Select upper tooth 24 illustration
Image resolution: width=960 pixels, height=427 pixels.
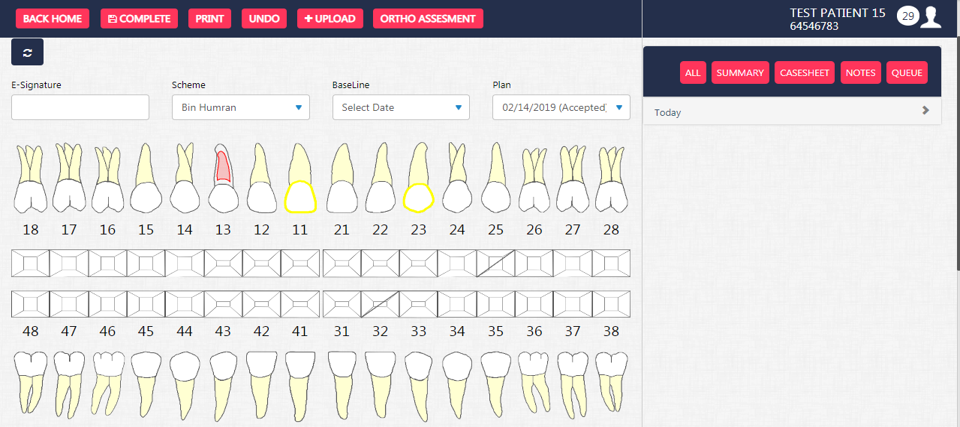point(457,178)
